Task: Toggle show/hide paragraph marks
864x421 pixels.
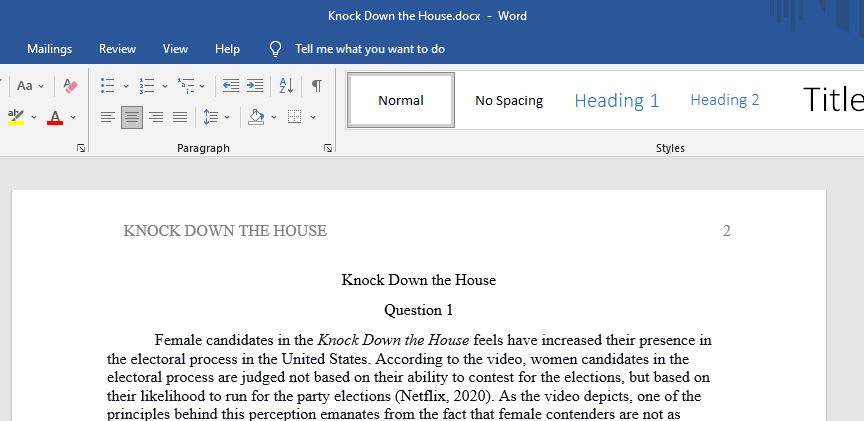Action: click(x=317, y=85)
